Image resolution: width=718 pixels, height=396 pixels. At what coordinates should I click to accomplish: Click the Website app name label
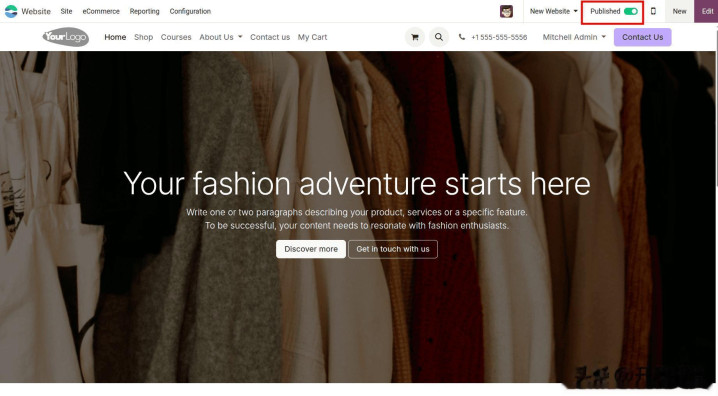coord(36,11)
